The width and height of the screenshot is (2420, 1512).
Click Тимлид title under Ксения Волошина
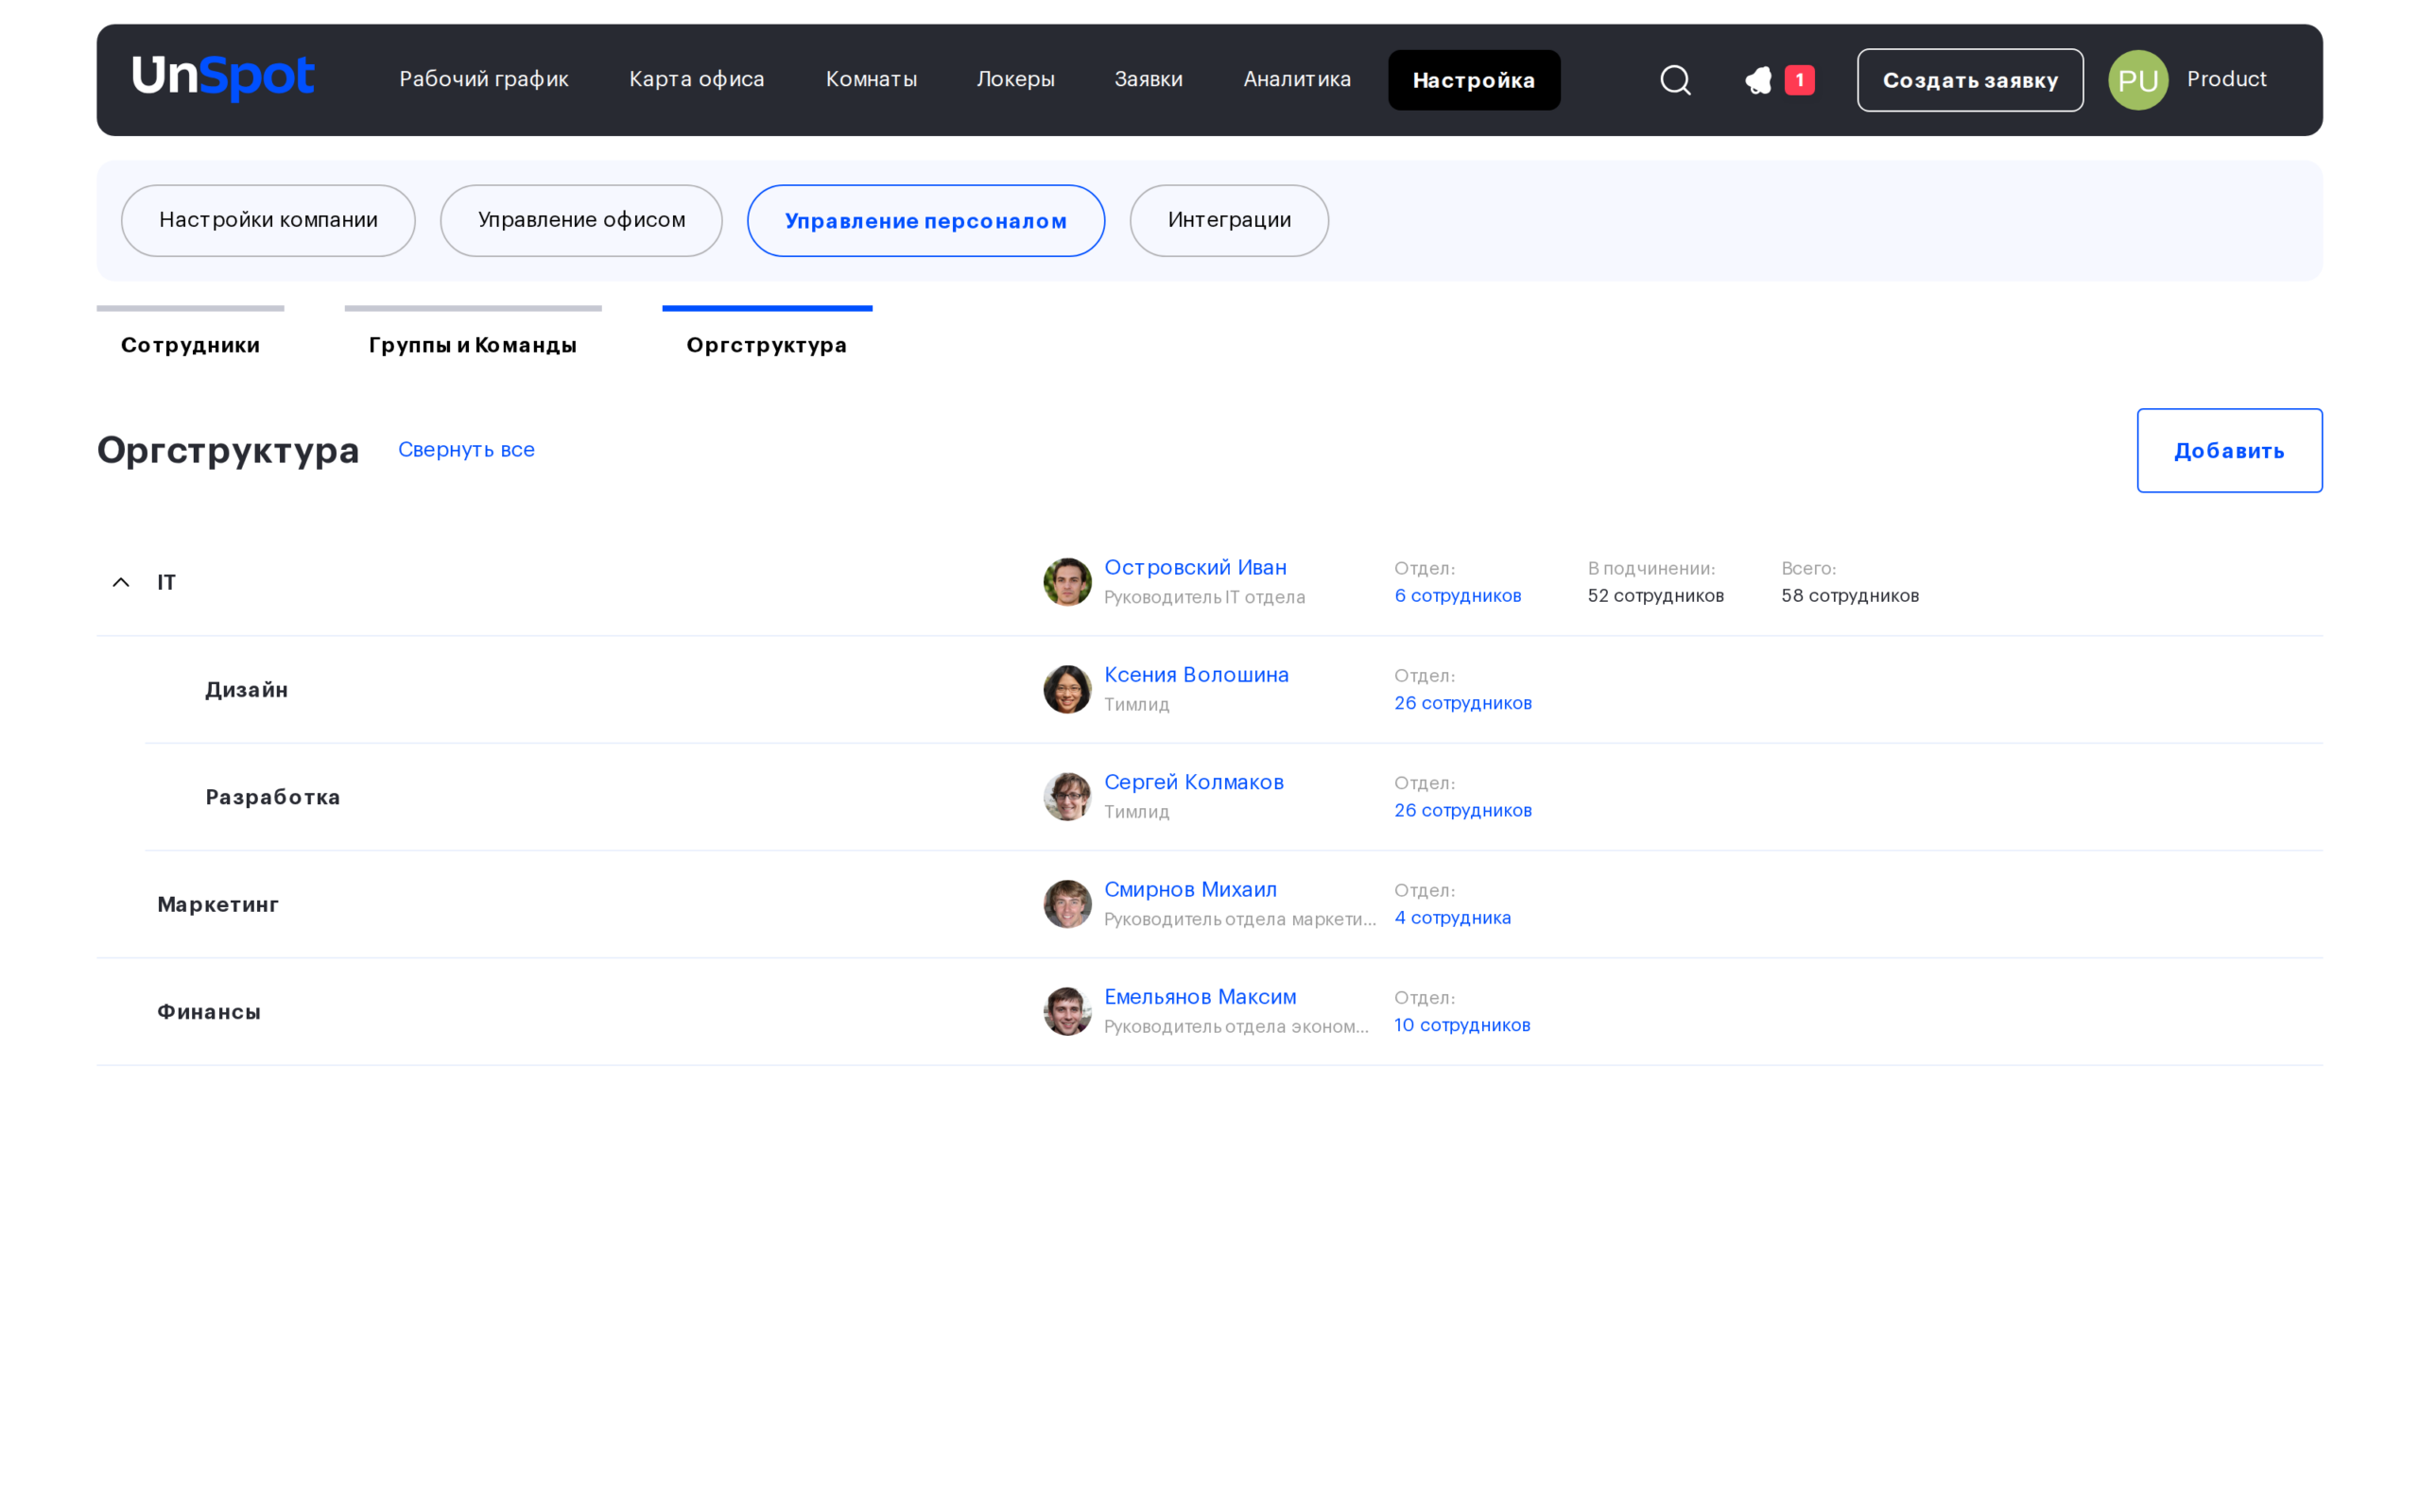[x=1137, y=704]
